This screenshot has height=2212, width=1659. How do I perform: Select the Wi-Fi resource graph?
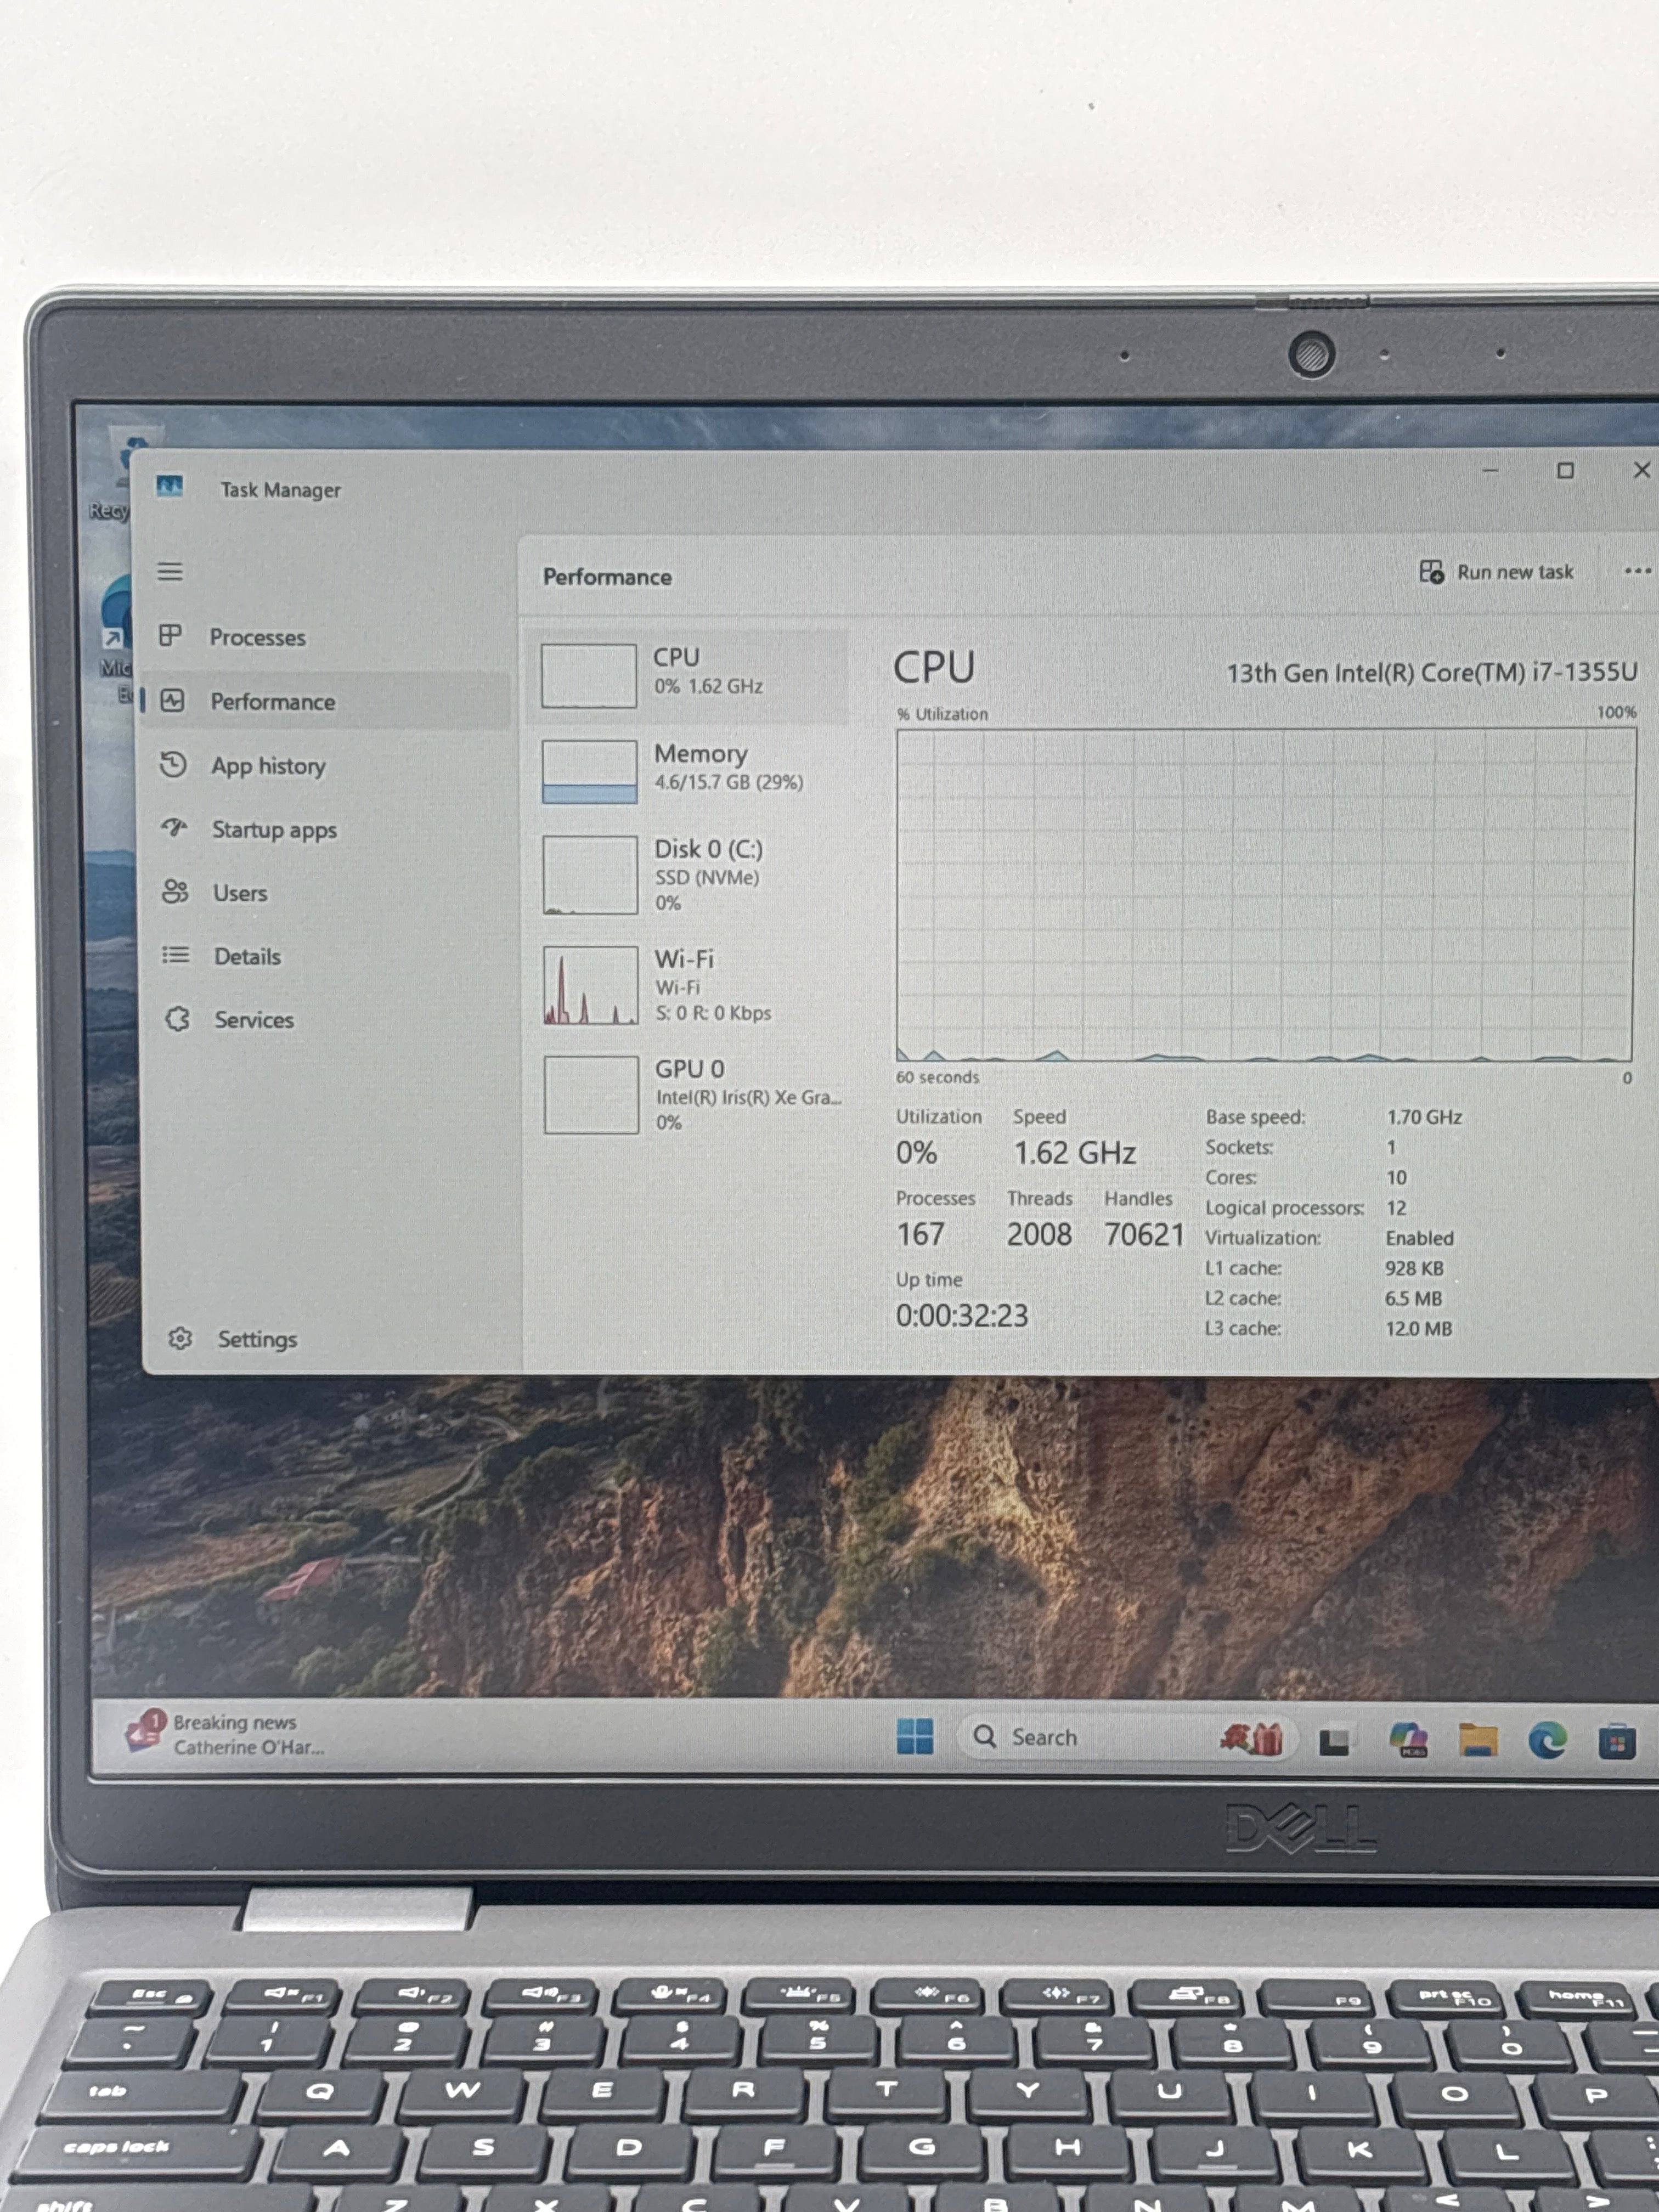(591, 985)
